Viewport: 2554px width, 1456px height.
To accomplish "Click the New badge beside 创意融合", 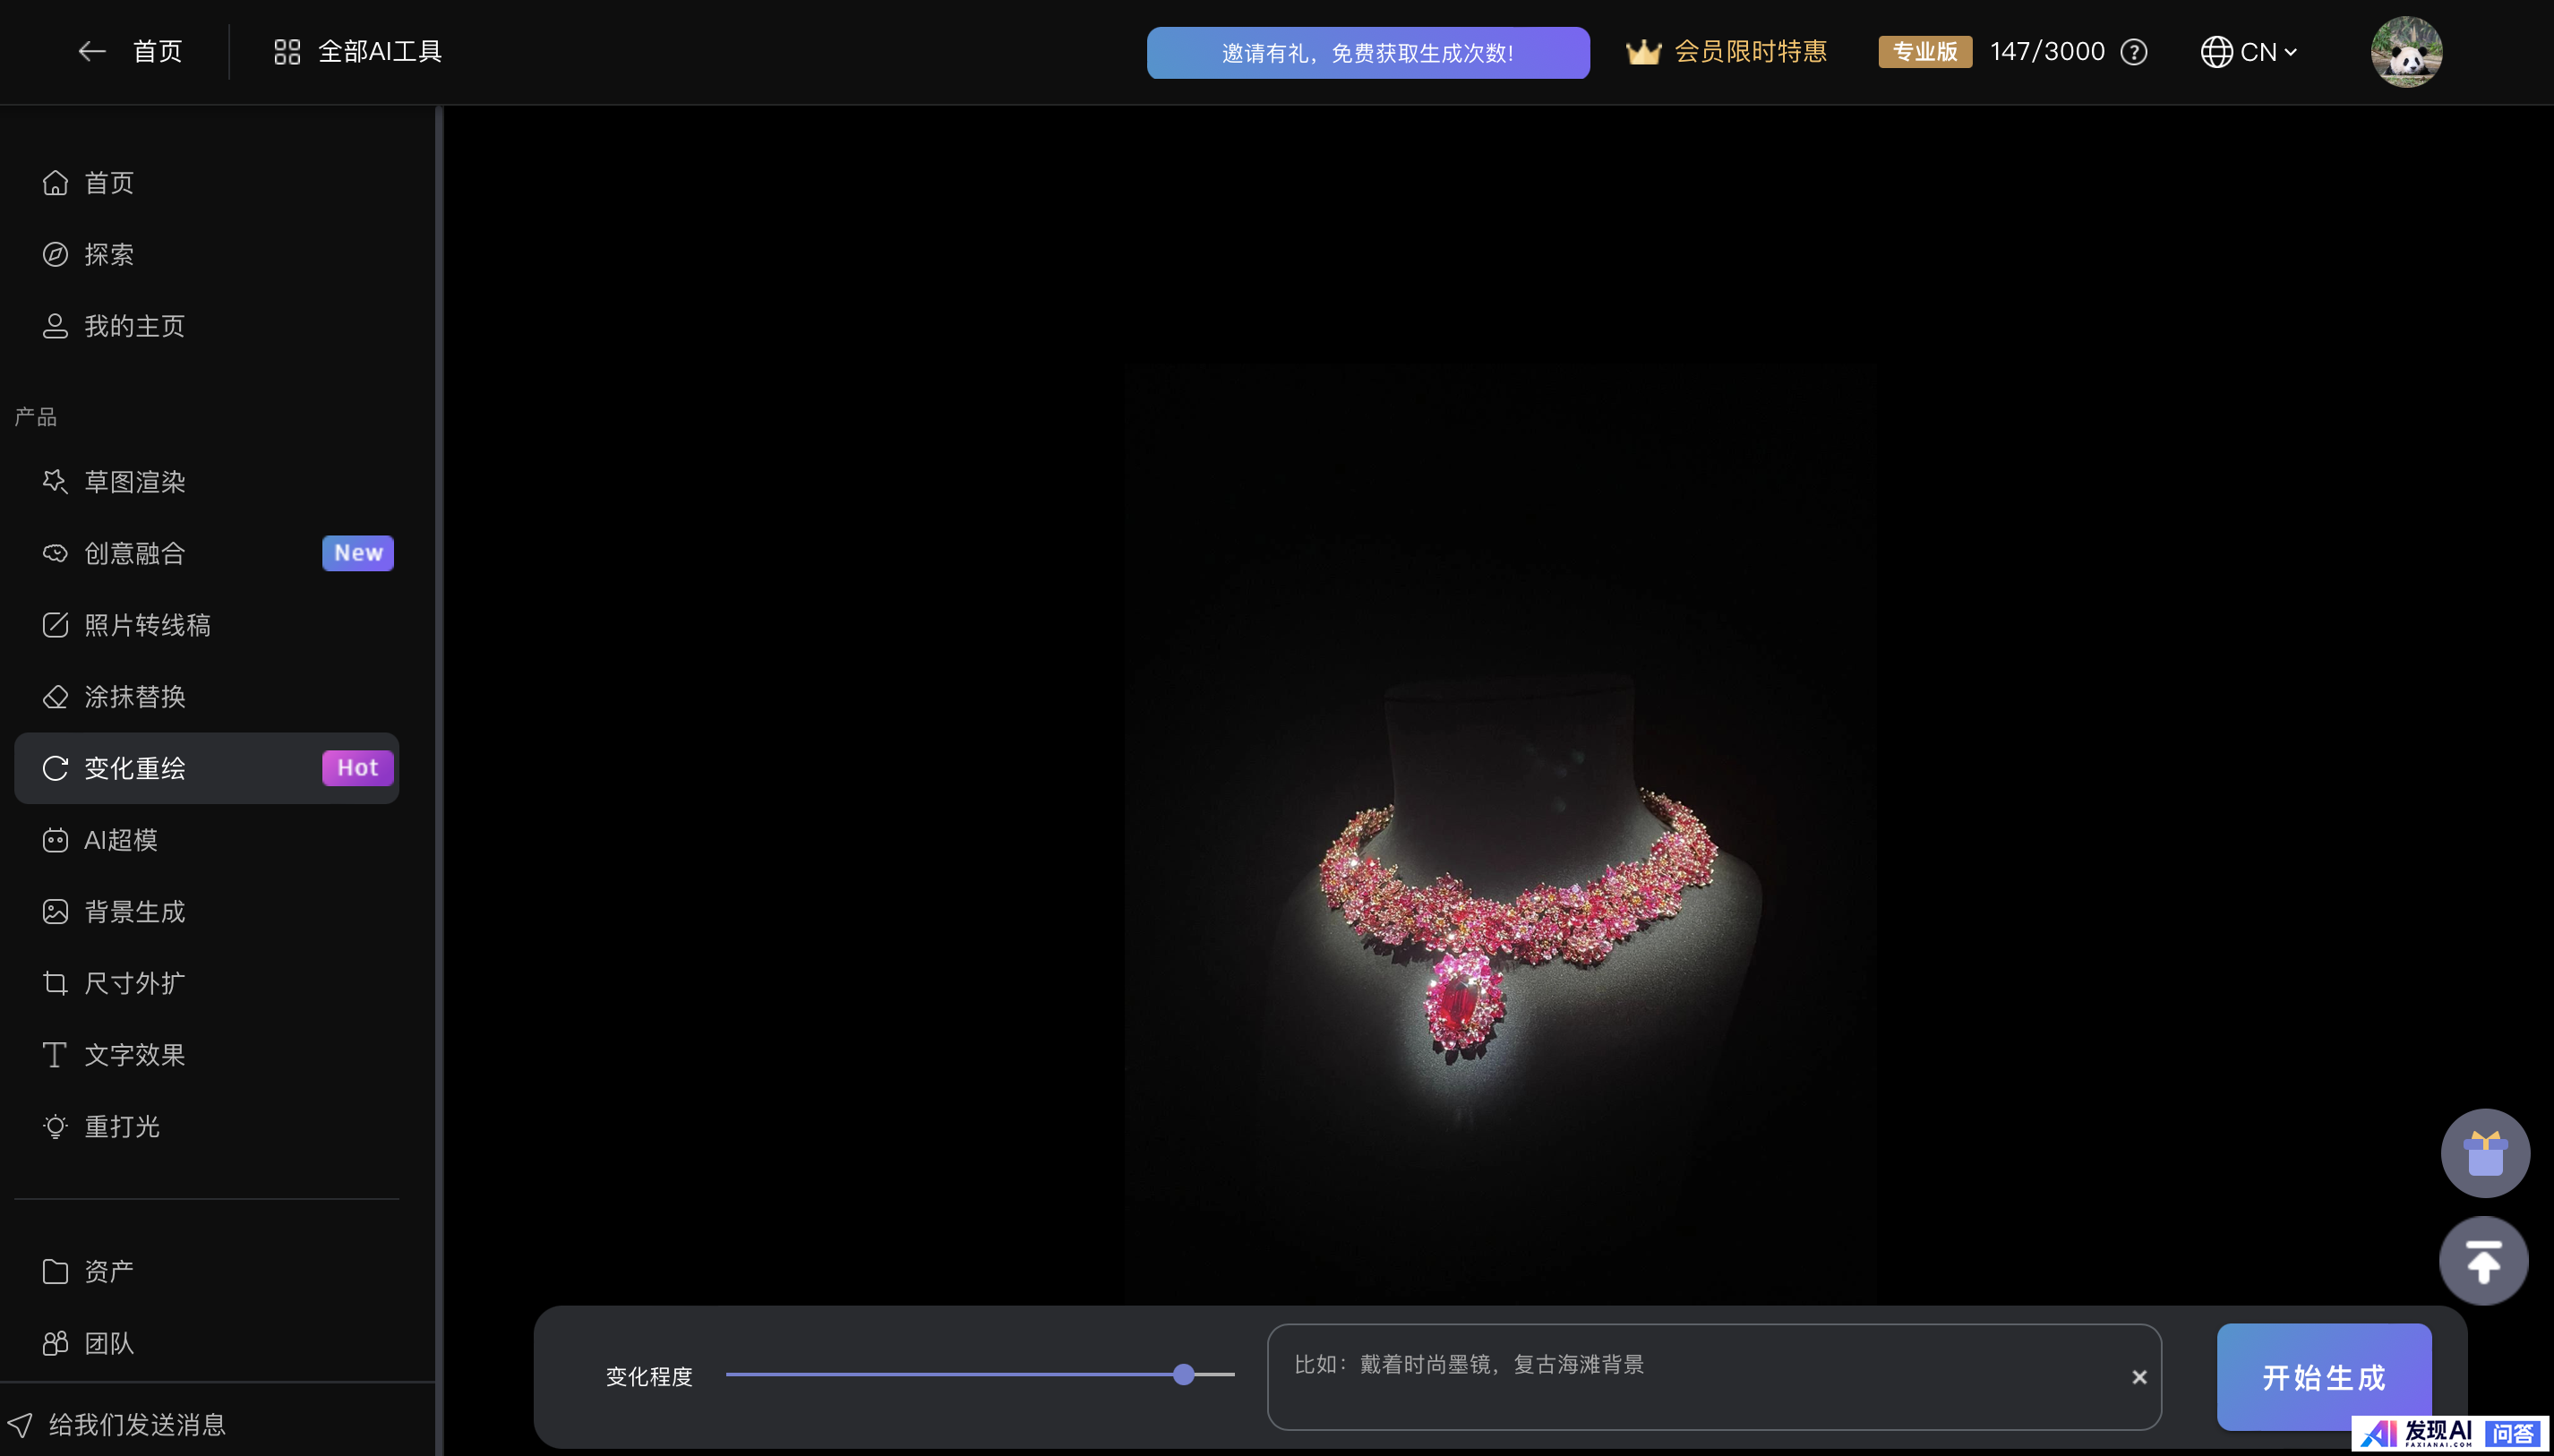I will [358, 553].
